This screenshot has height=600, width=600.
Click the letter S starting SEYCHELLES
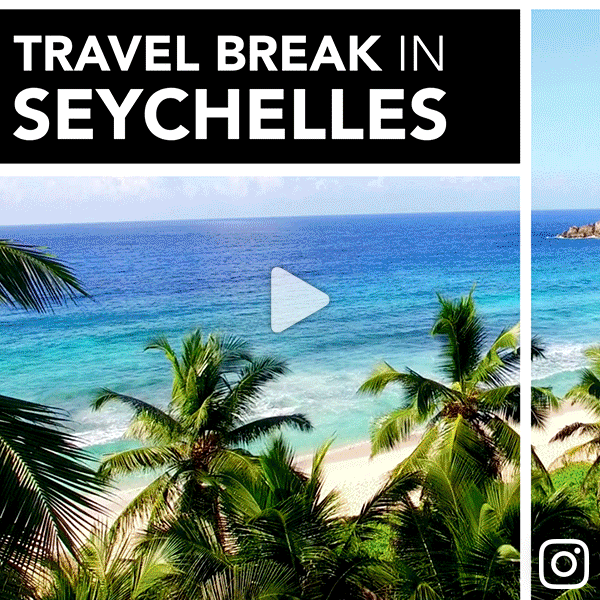31,114
